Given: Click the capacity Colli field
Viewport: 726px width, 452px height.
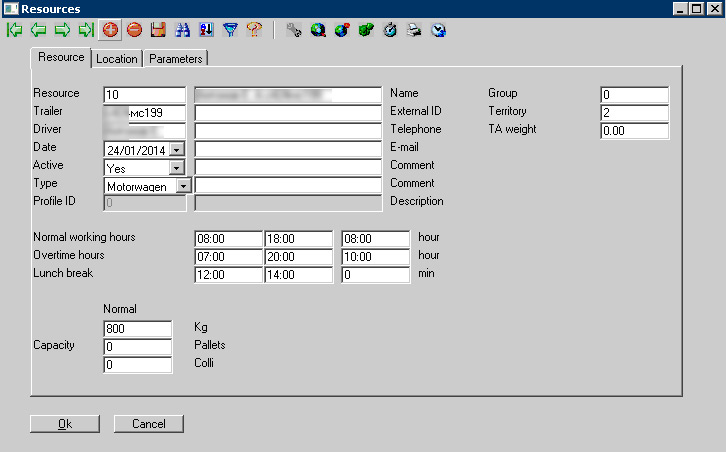Looking at the screenshot, I should tap(138, 364).
